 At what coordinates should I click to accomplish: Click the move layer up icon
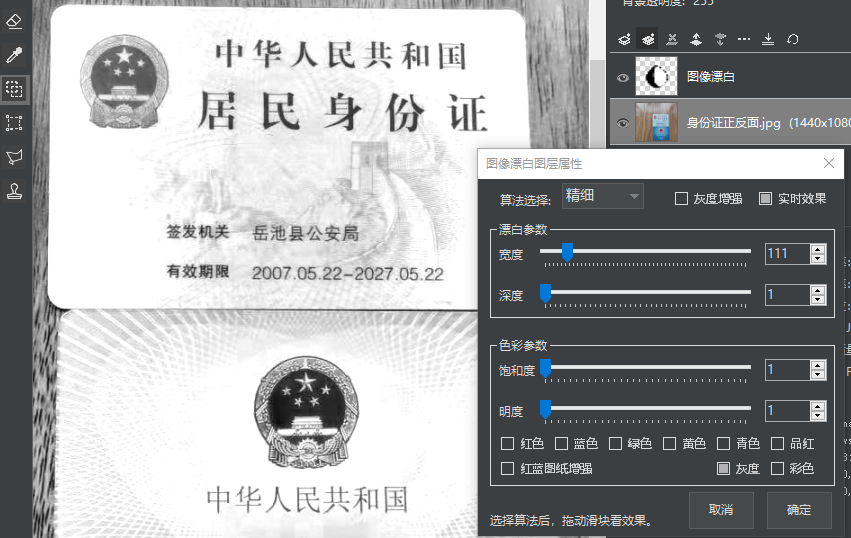pos(696,39)
